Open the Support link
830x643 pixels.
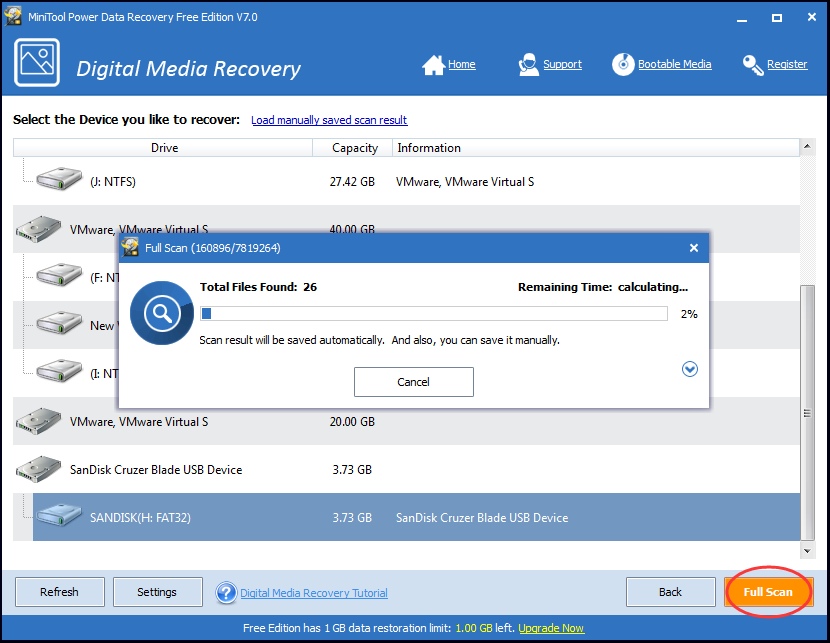point(562,65)
